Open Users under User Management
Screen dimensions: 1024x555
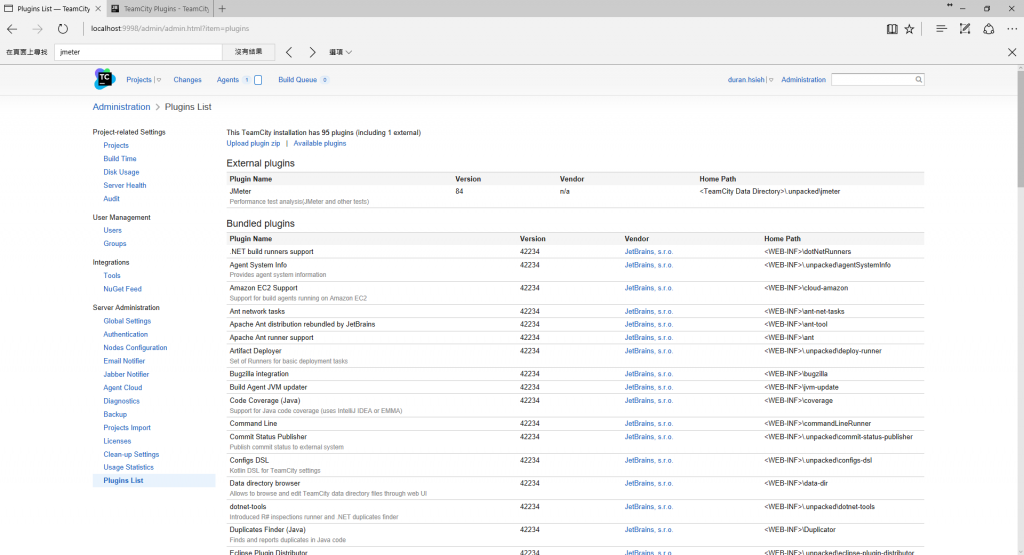tap(112, 230)
